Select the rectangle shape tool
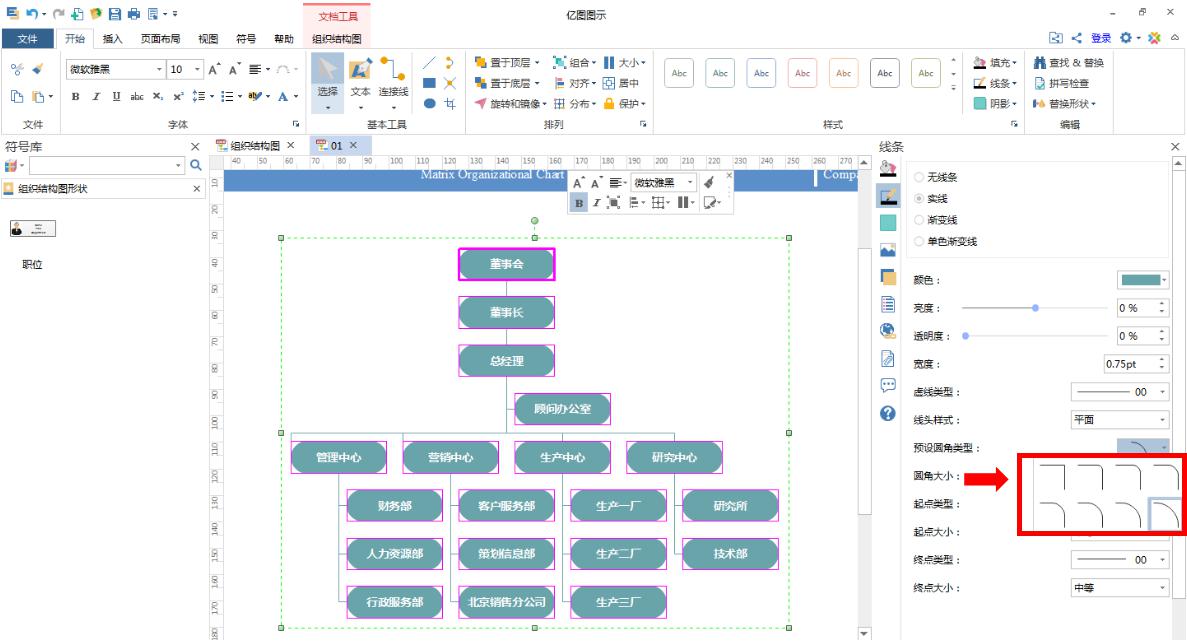 click(429, 83)
